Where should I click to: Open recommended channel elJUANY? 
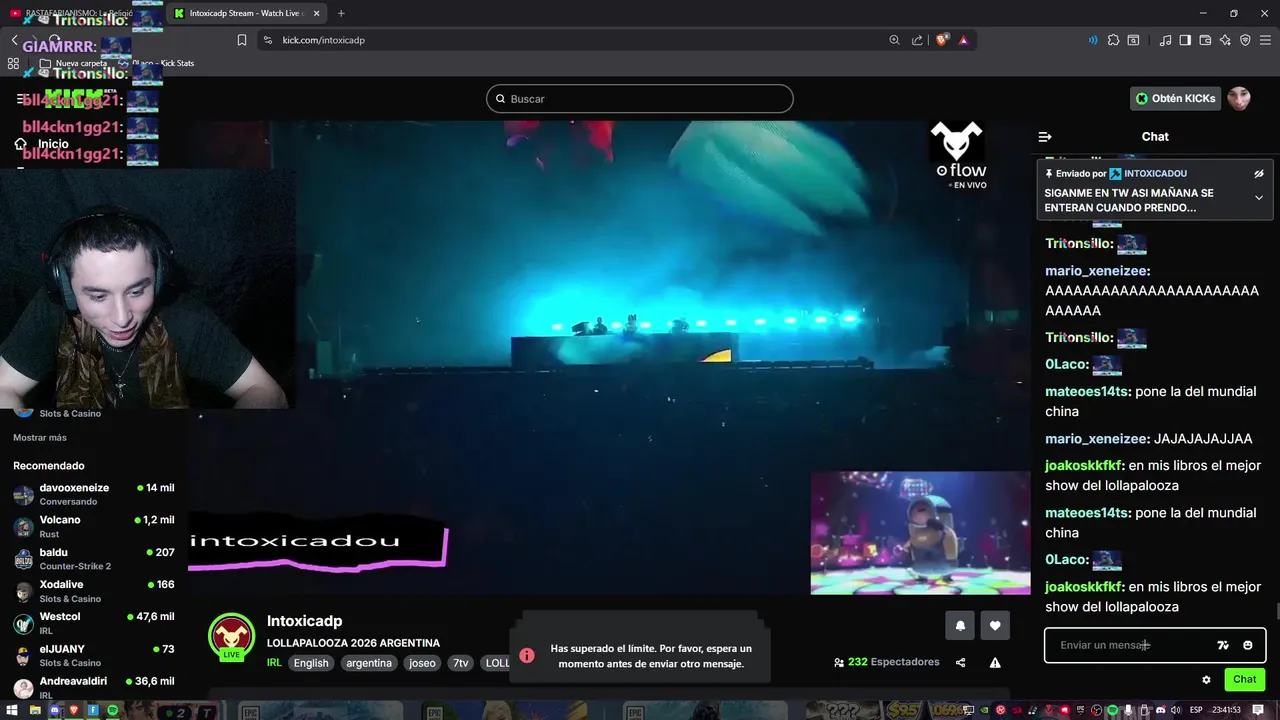click(x=94, y=655)
